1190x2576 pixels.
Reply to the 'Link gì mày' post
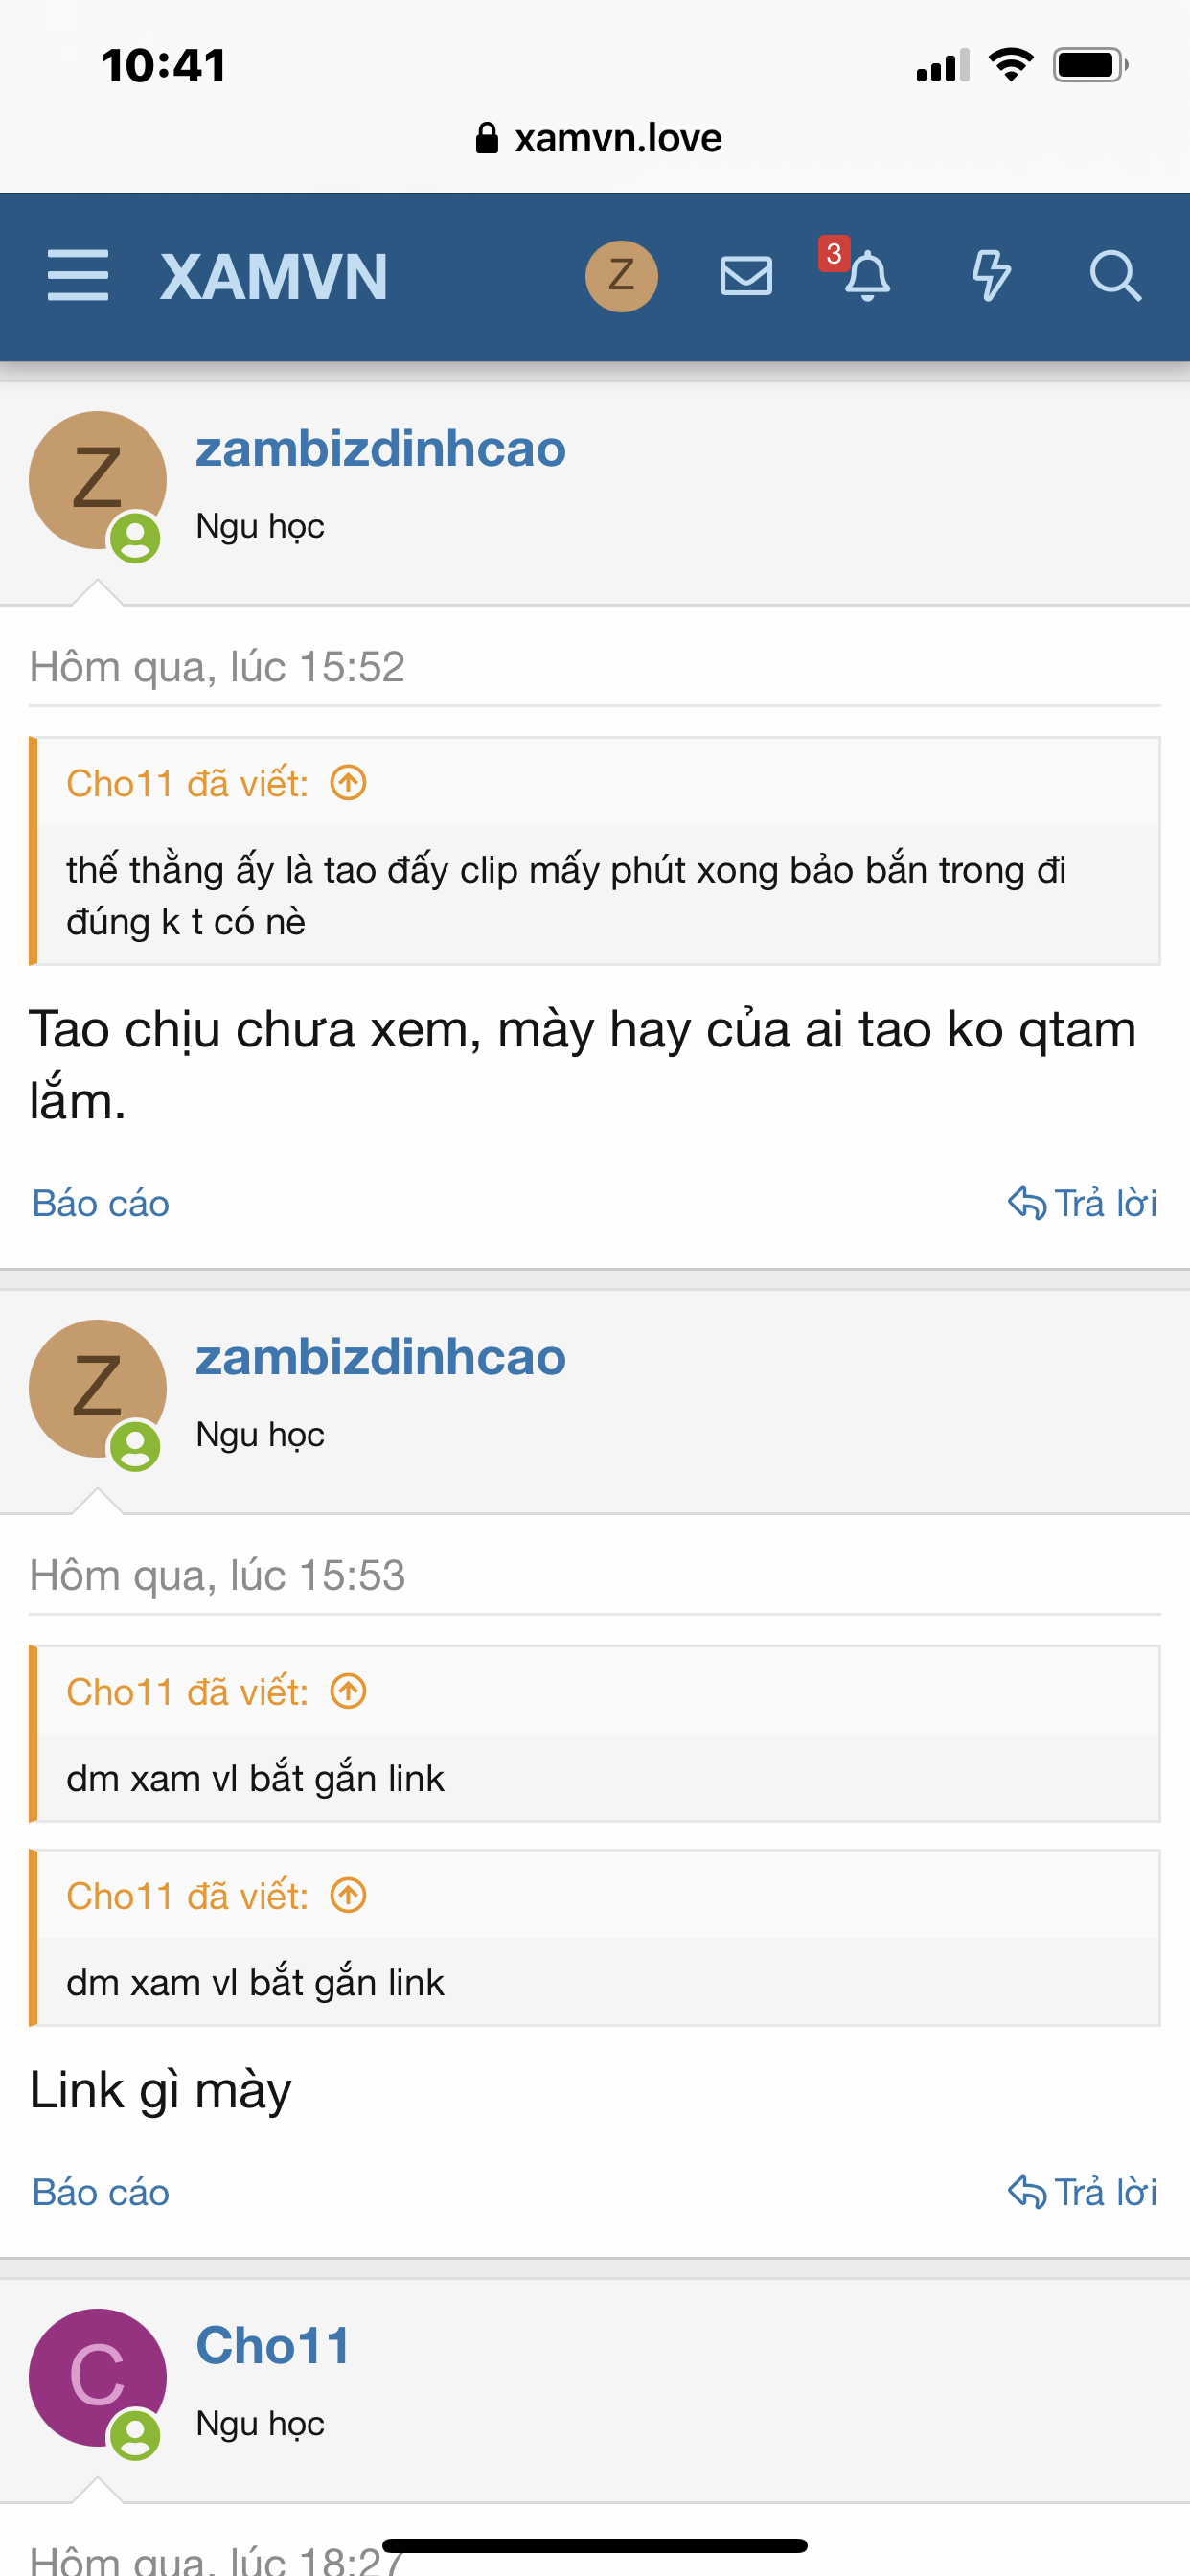[1082, 2192]
